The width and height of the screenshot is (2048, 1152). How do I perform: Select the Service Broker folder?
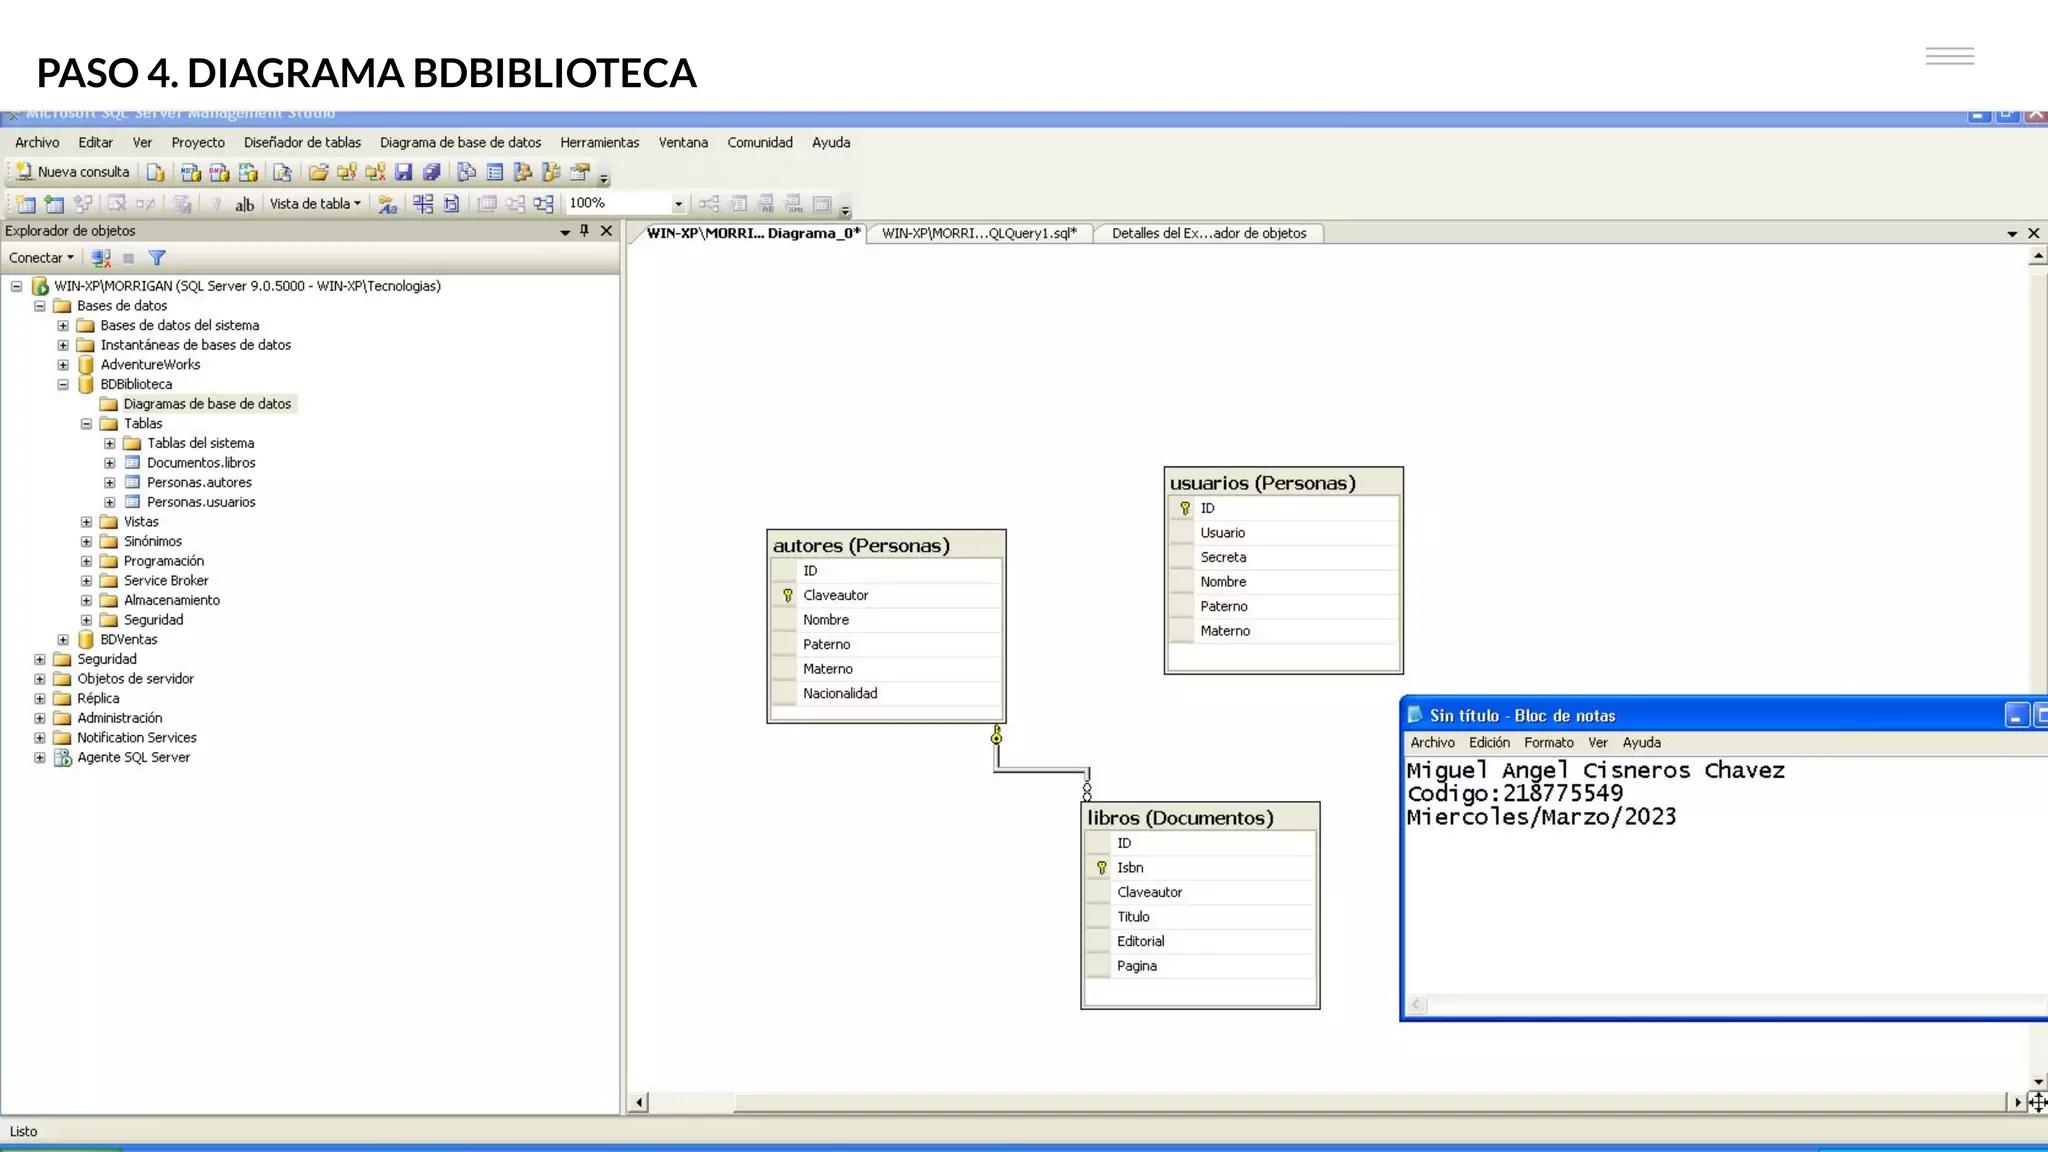166,581
